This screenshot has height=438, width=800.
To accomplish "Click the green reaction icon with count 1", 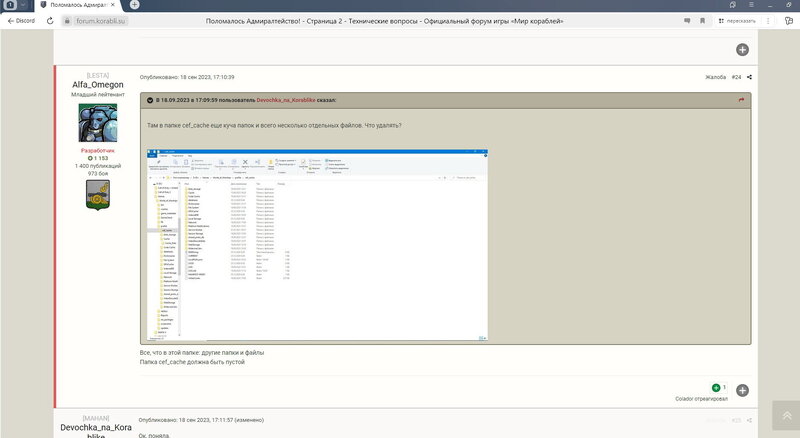I will pos(716,387).
